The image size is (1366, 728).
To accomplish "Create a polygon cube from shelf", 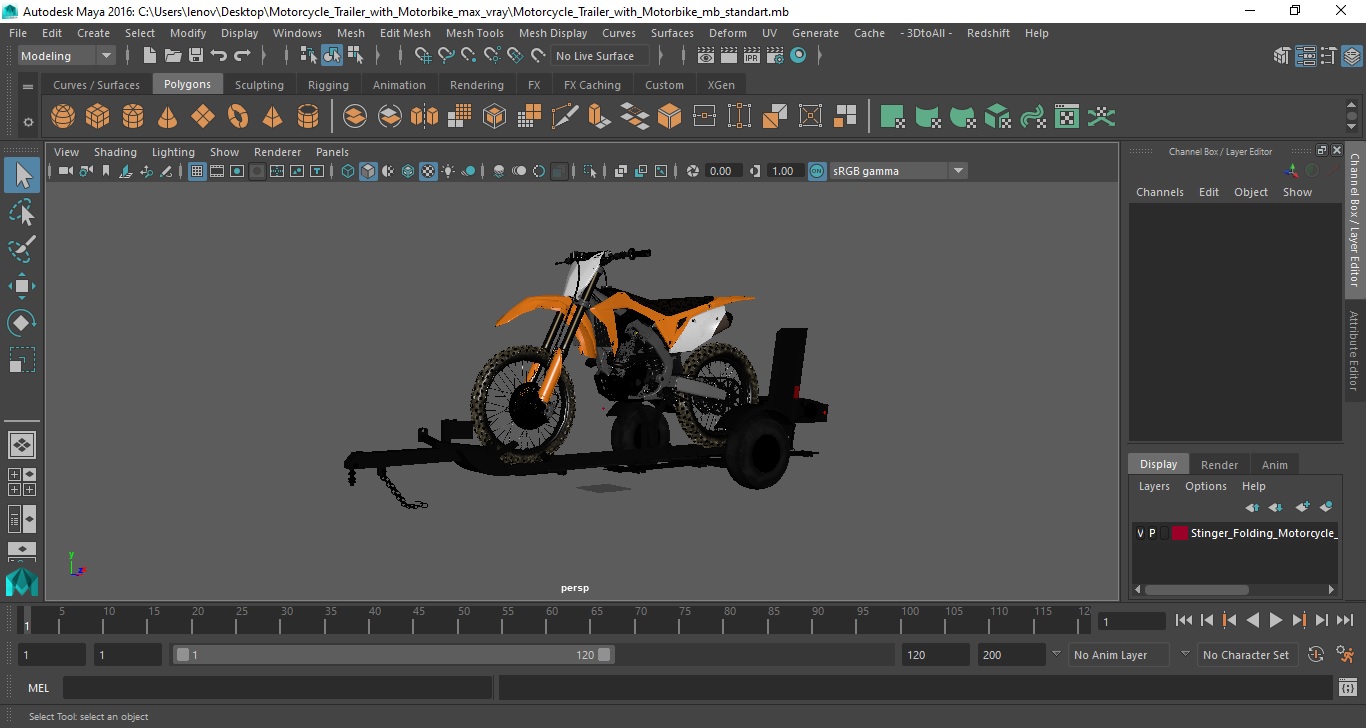I will [98, 117].
